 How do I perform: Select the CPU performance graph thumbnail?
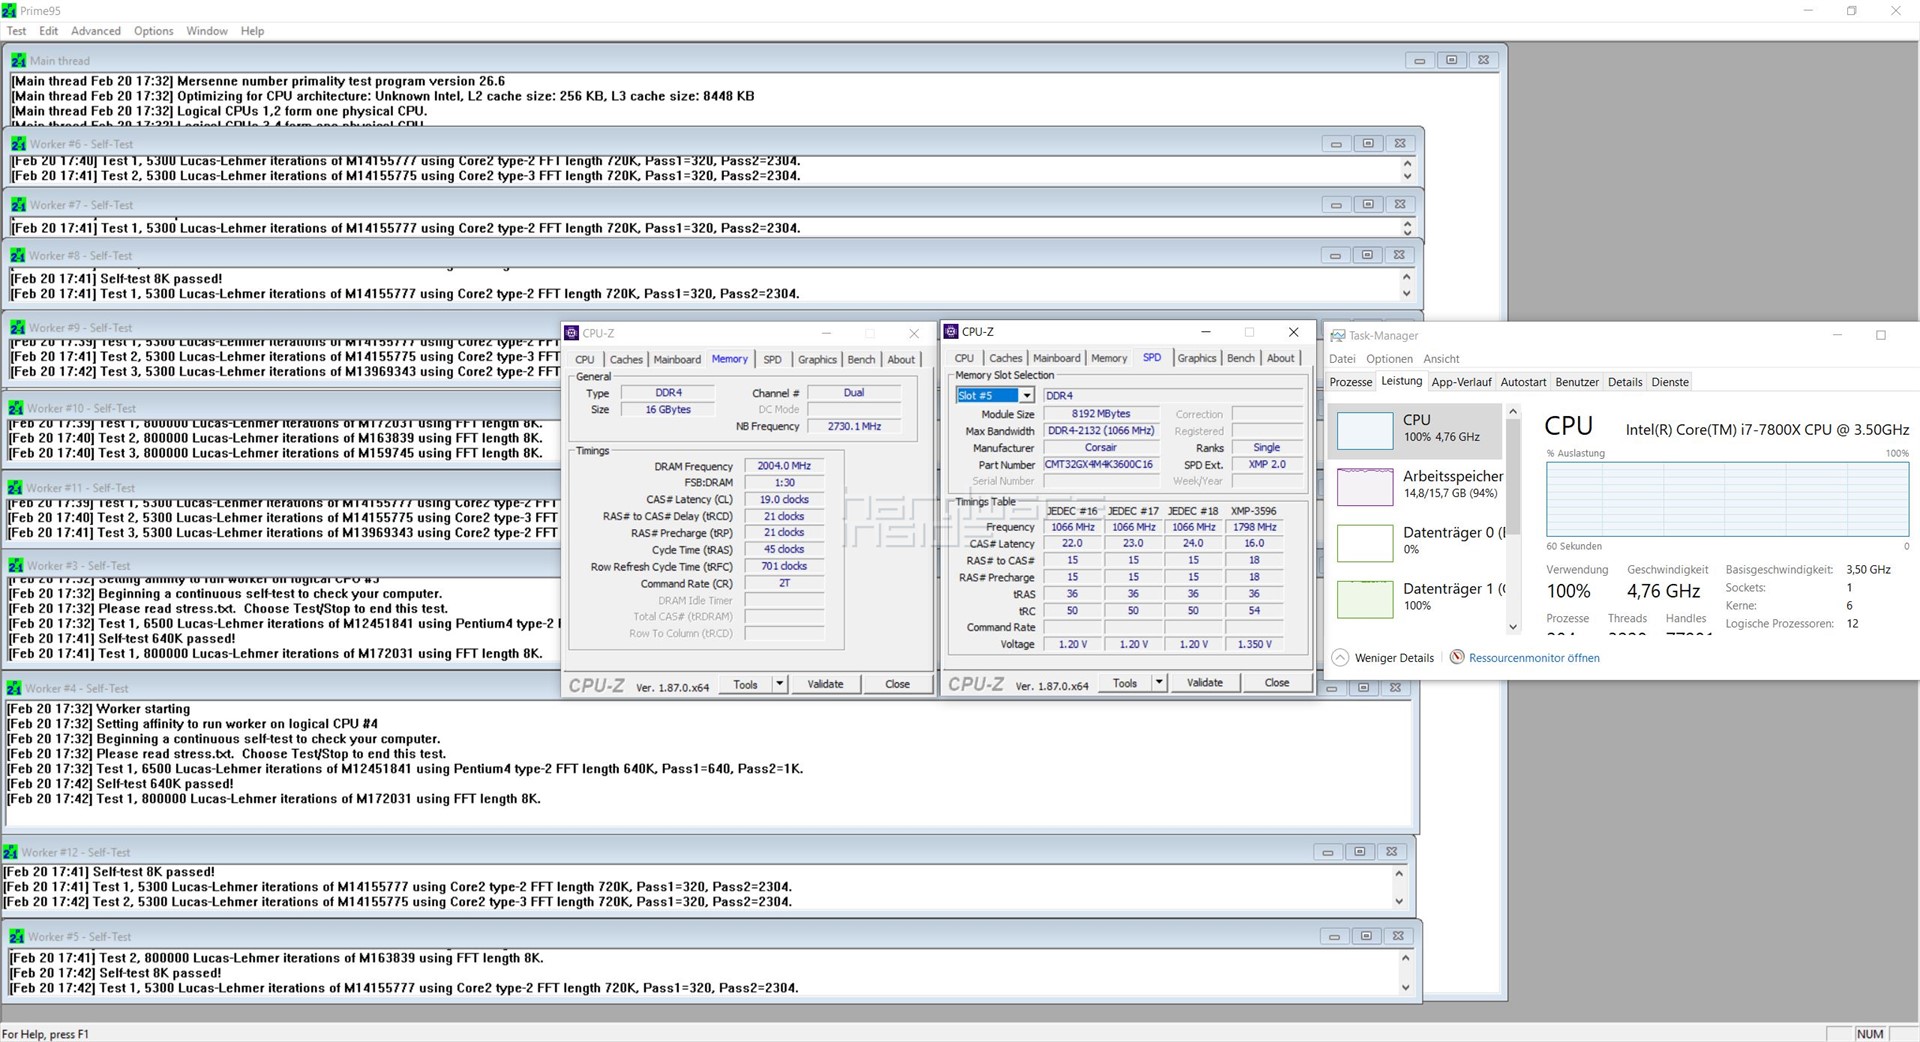[x=1364, y=430]
